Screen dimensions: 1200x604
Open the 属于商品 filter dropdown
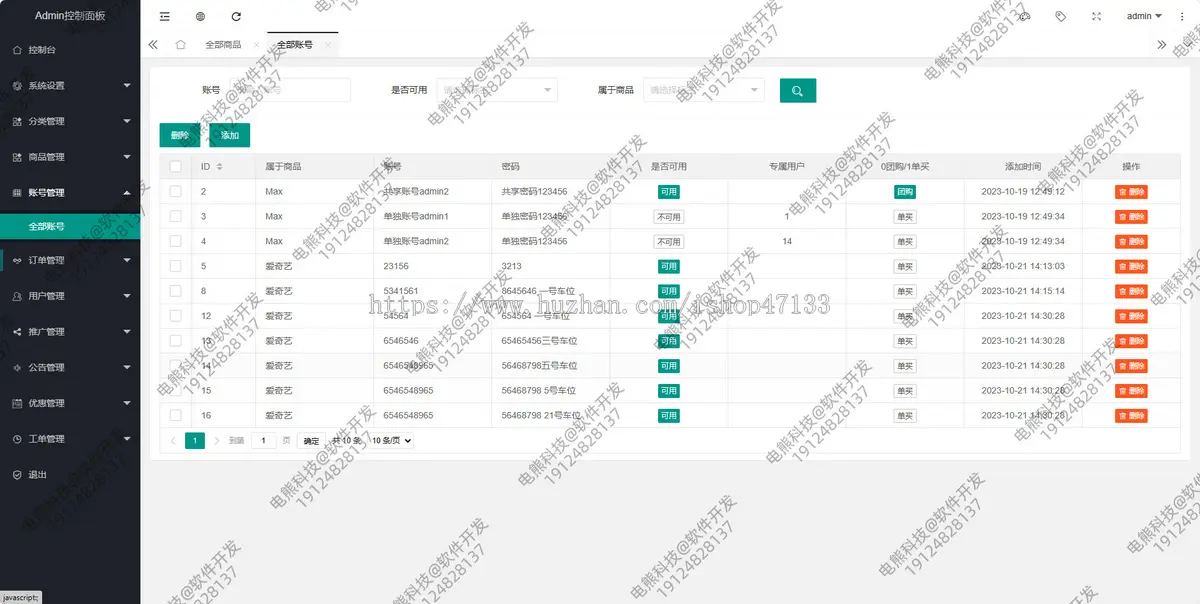(704, 90)
